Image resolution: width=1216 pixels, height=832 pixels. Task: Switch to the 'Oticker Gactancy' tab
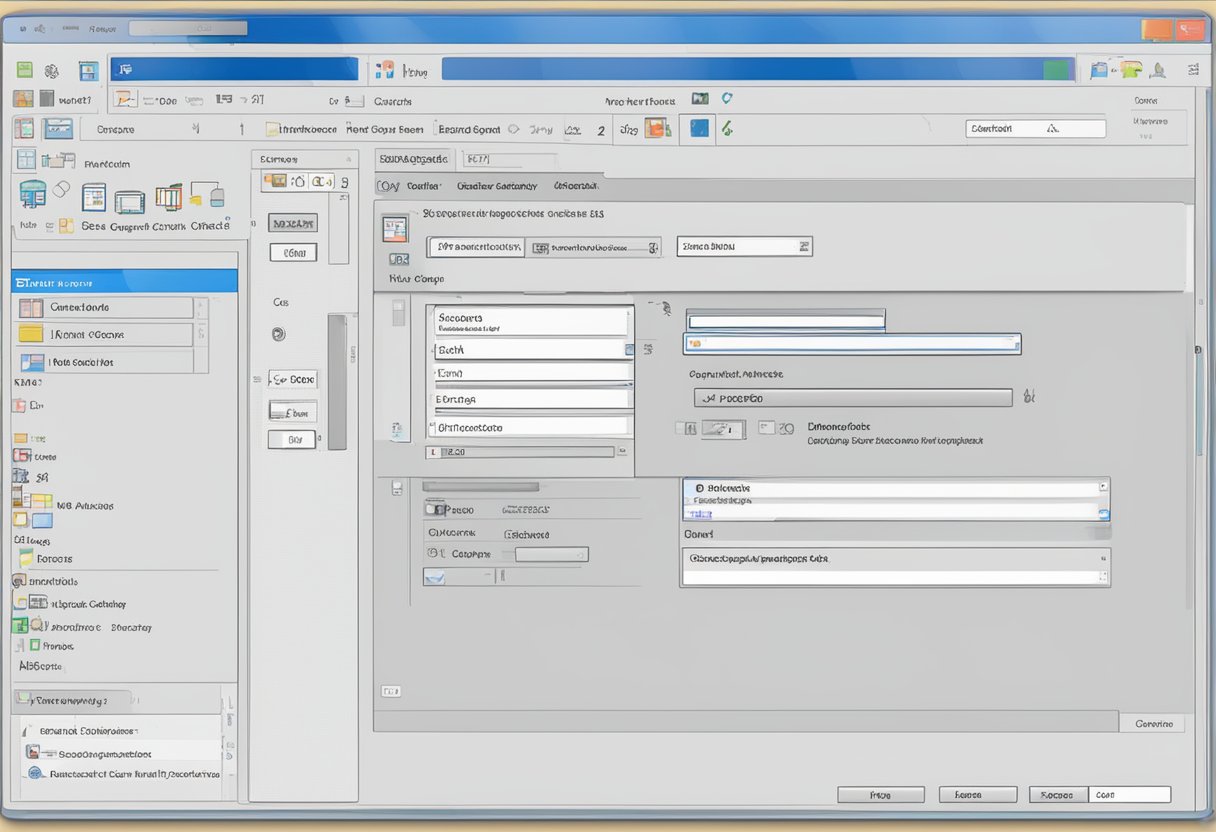496,186
